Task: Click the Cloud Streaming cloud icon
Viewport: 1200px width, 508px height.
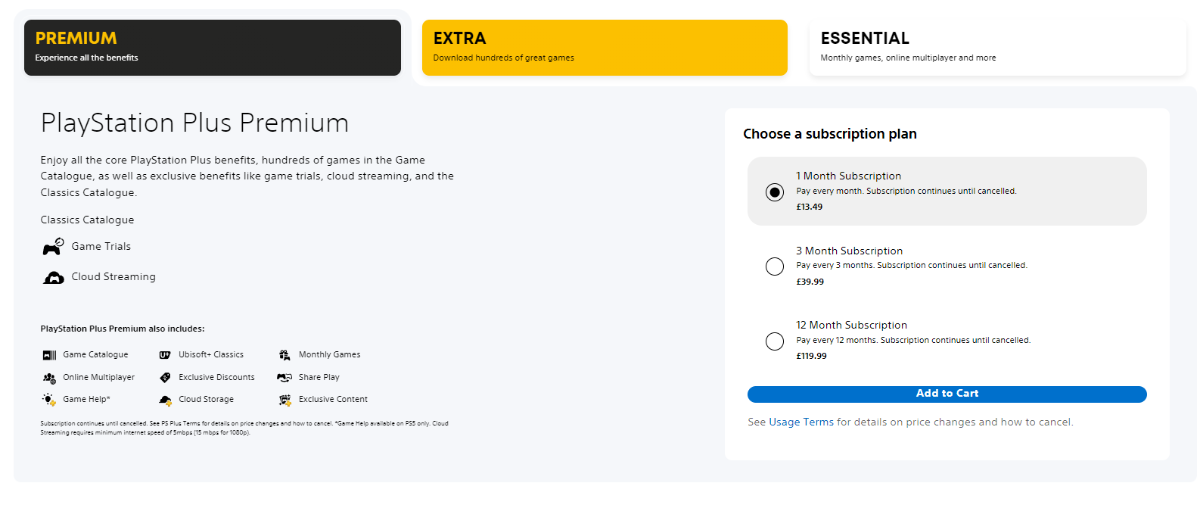Action: (x=53, y=278)
